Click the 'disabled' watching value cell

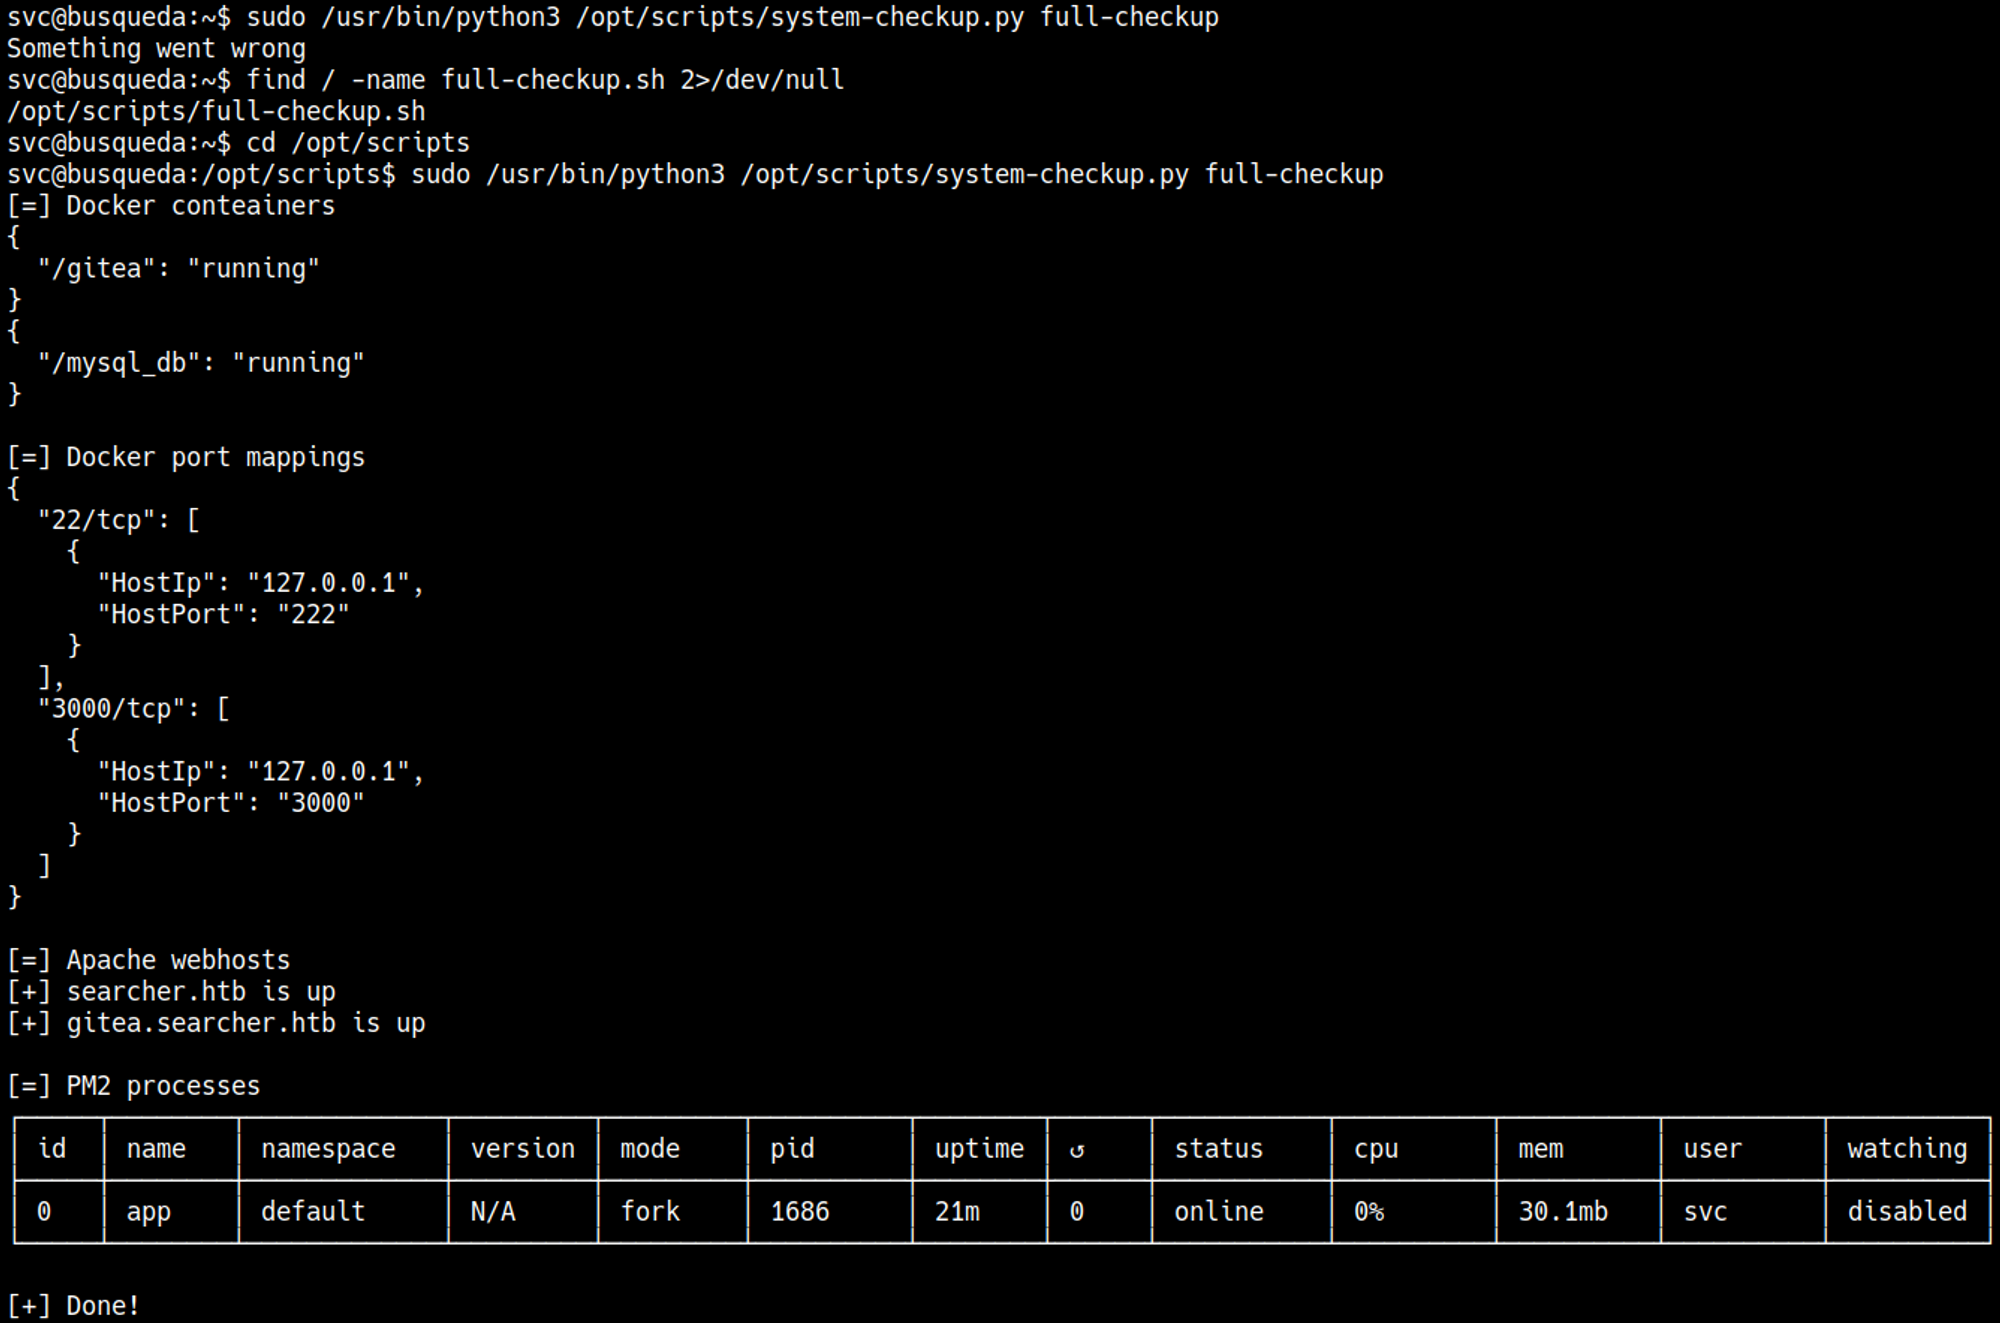[x=1906, y=1212]
